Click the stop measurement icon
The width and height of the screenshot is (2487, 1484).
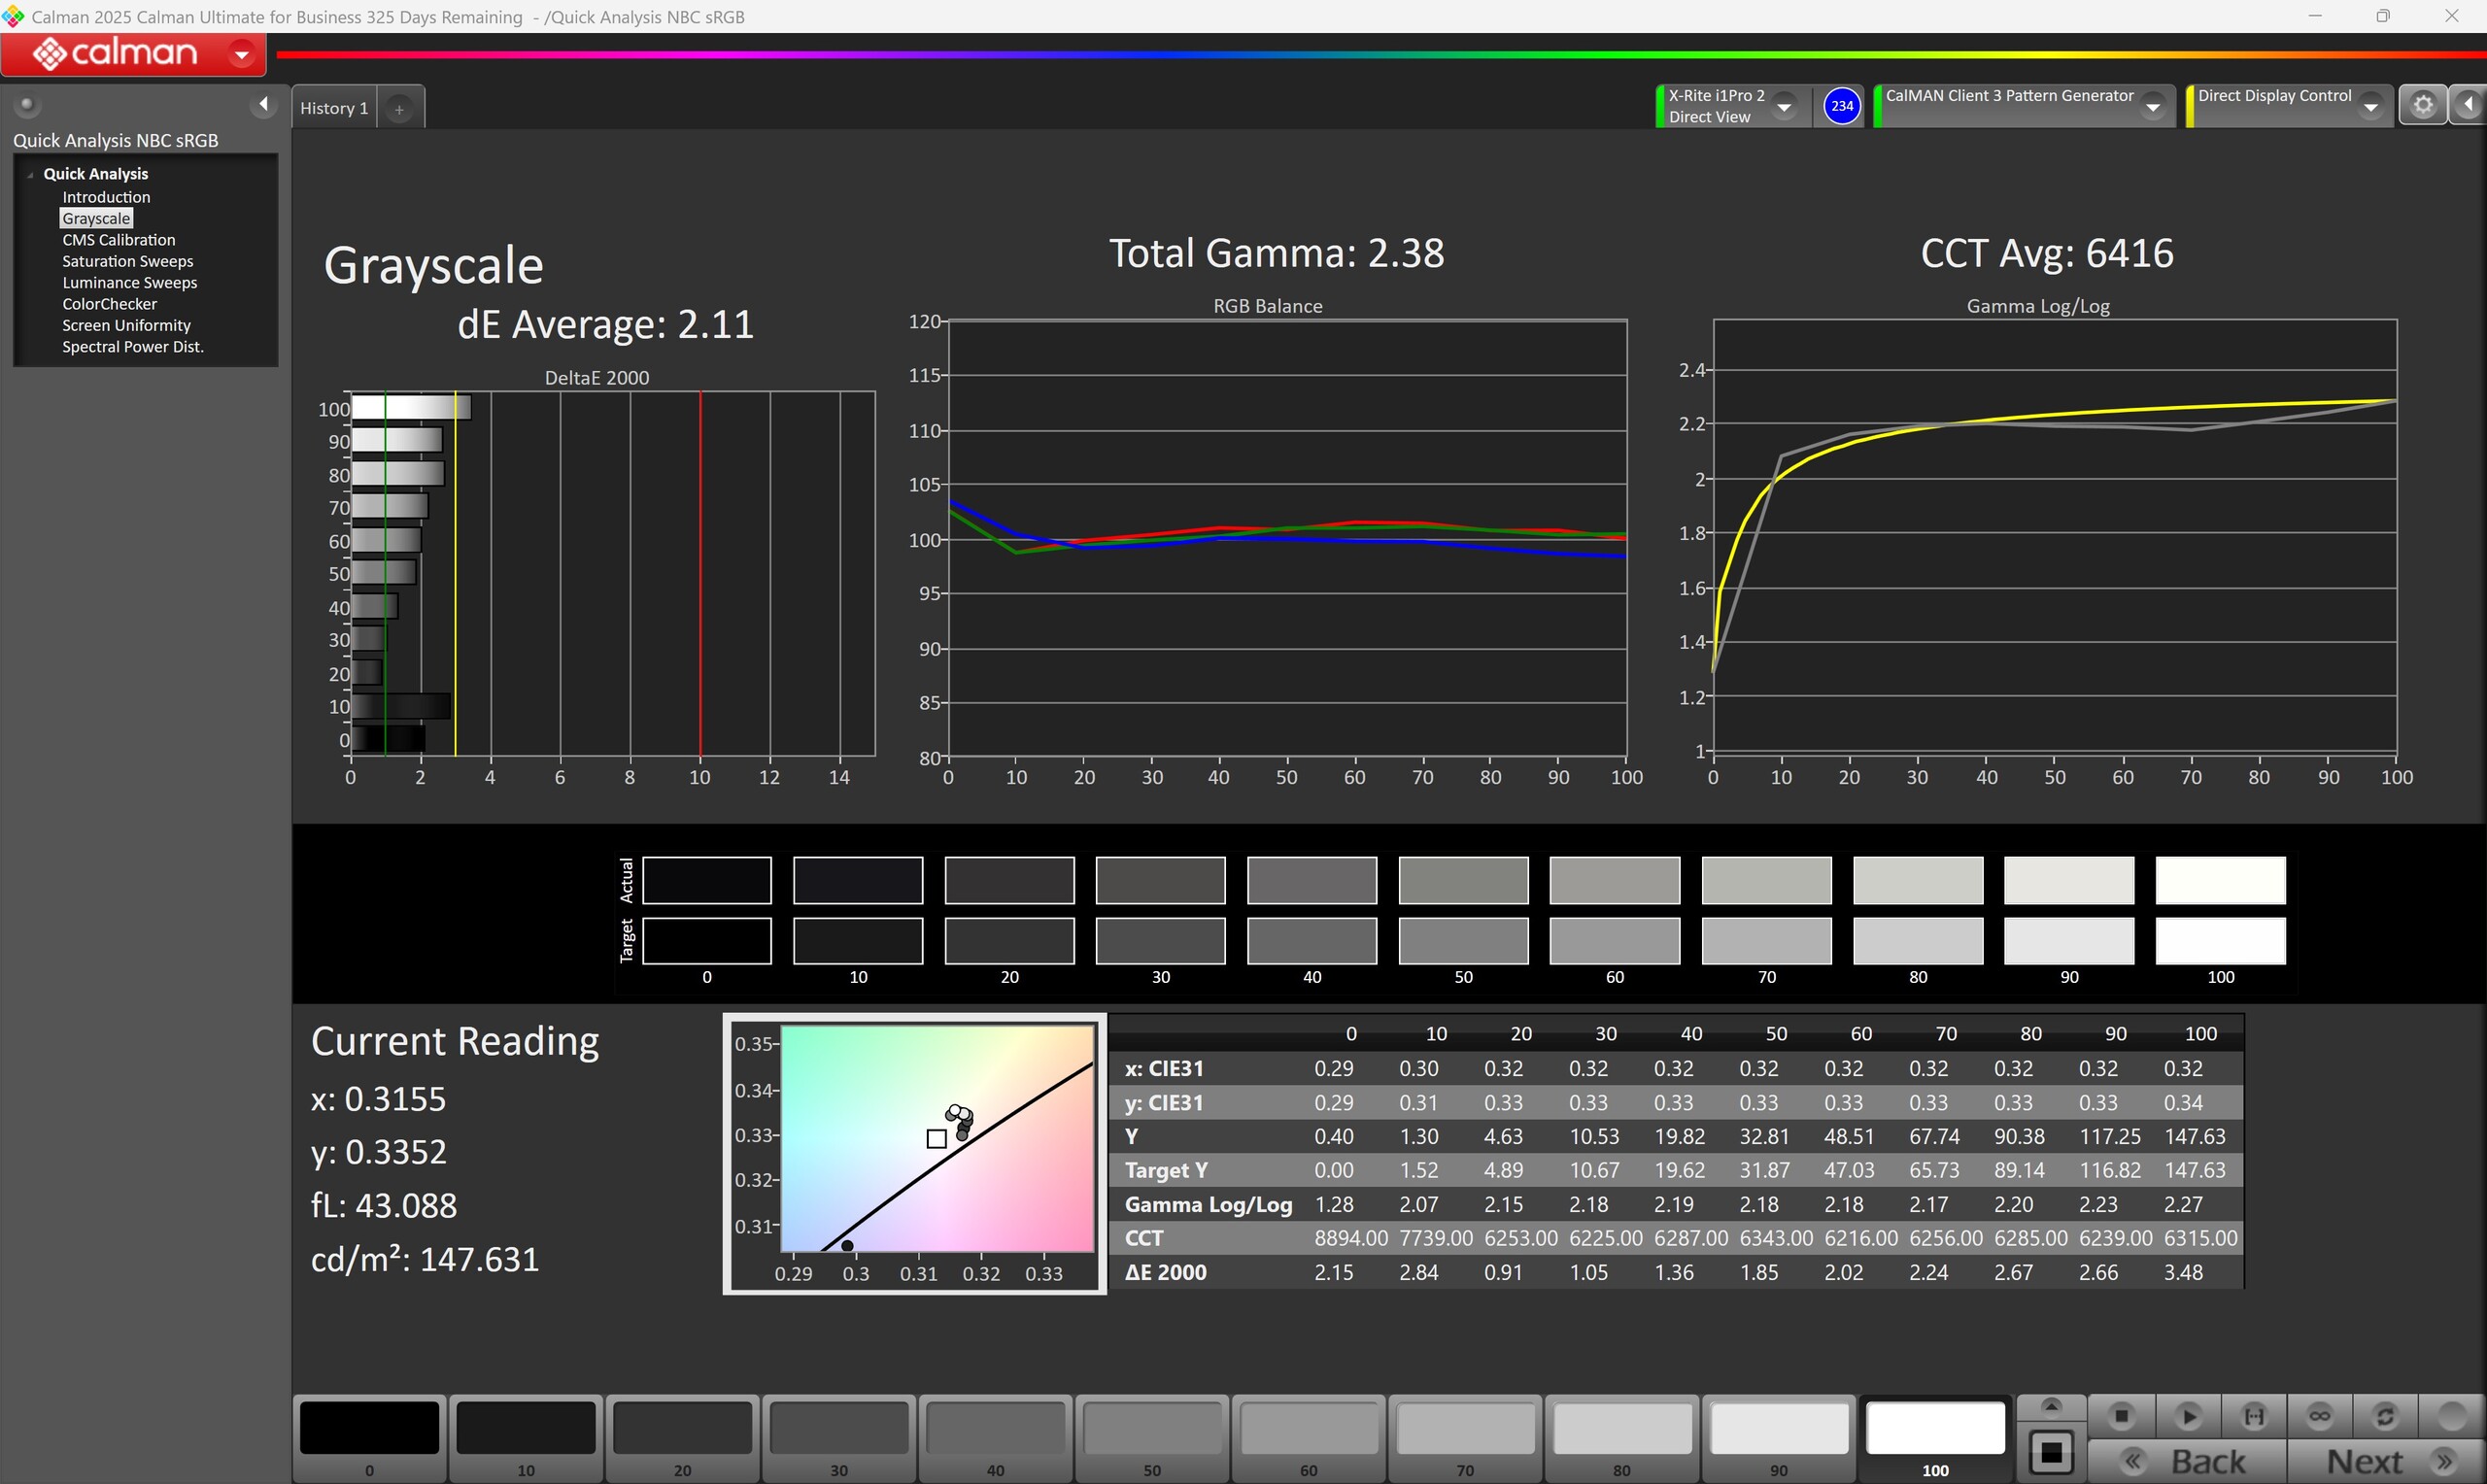(x=2120, y=1416)
